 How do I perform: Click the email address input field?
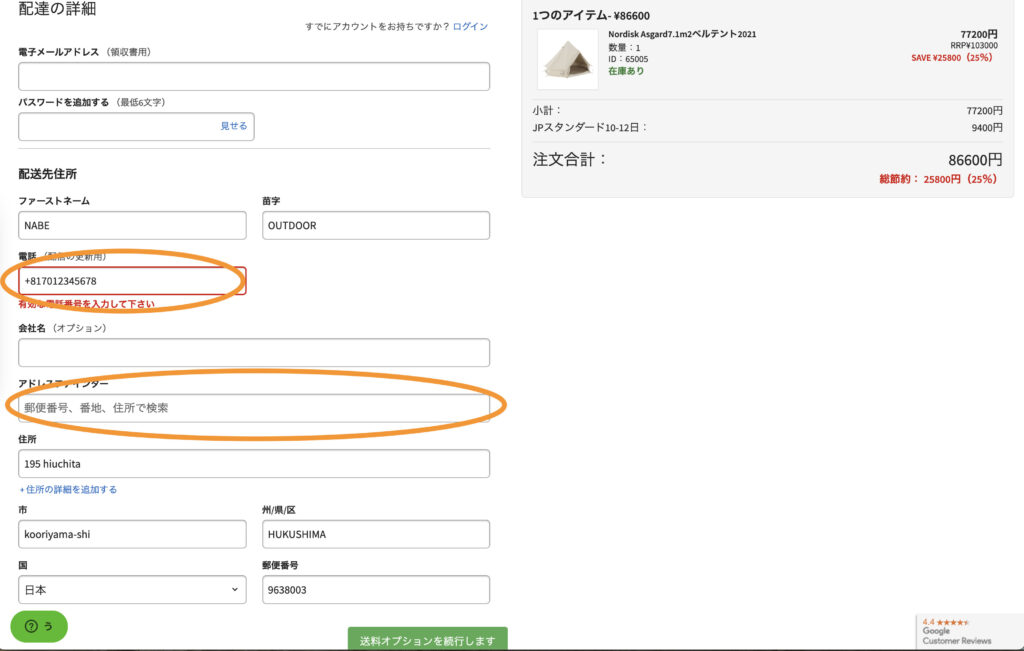click(x=254, y=76)
